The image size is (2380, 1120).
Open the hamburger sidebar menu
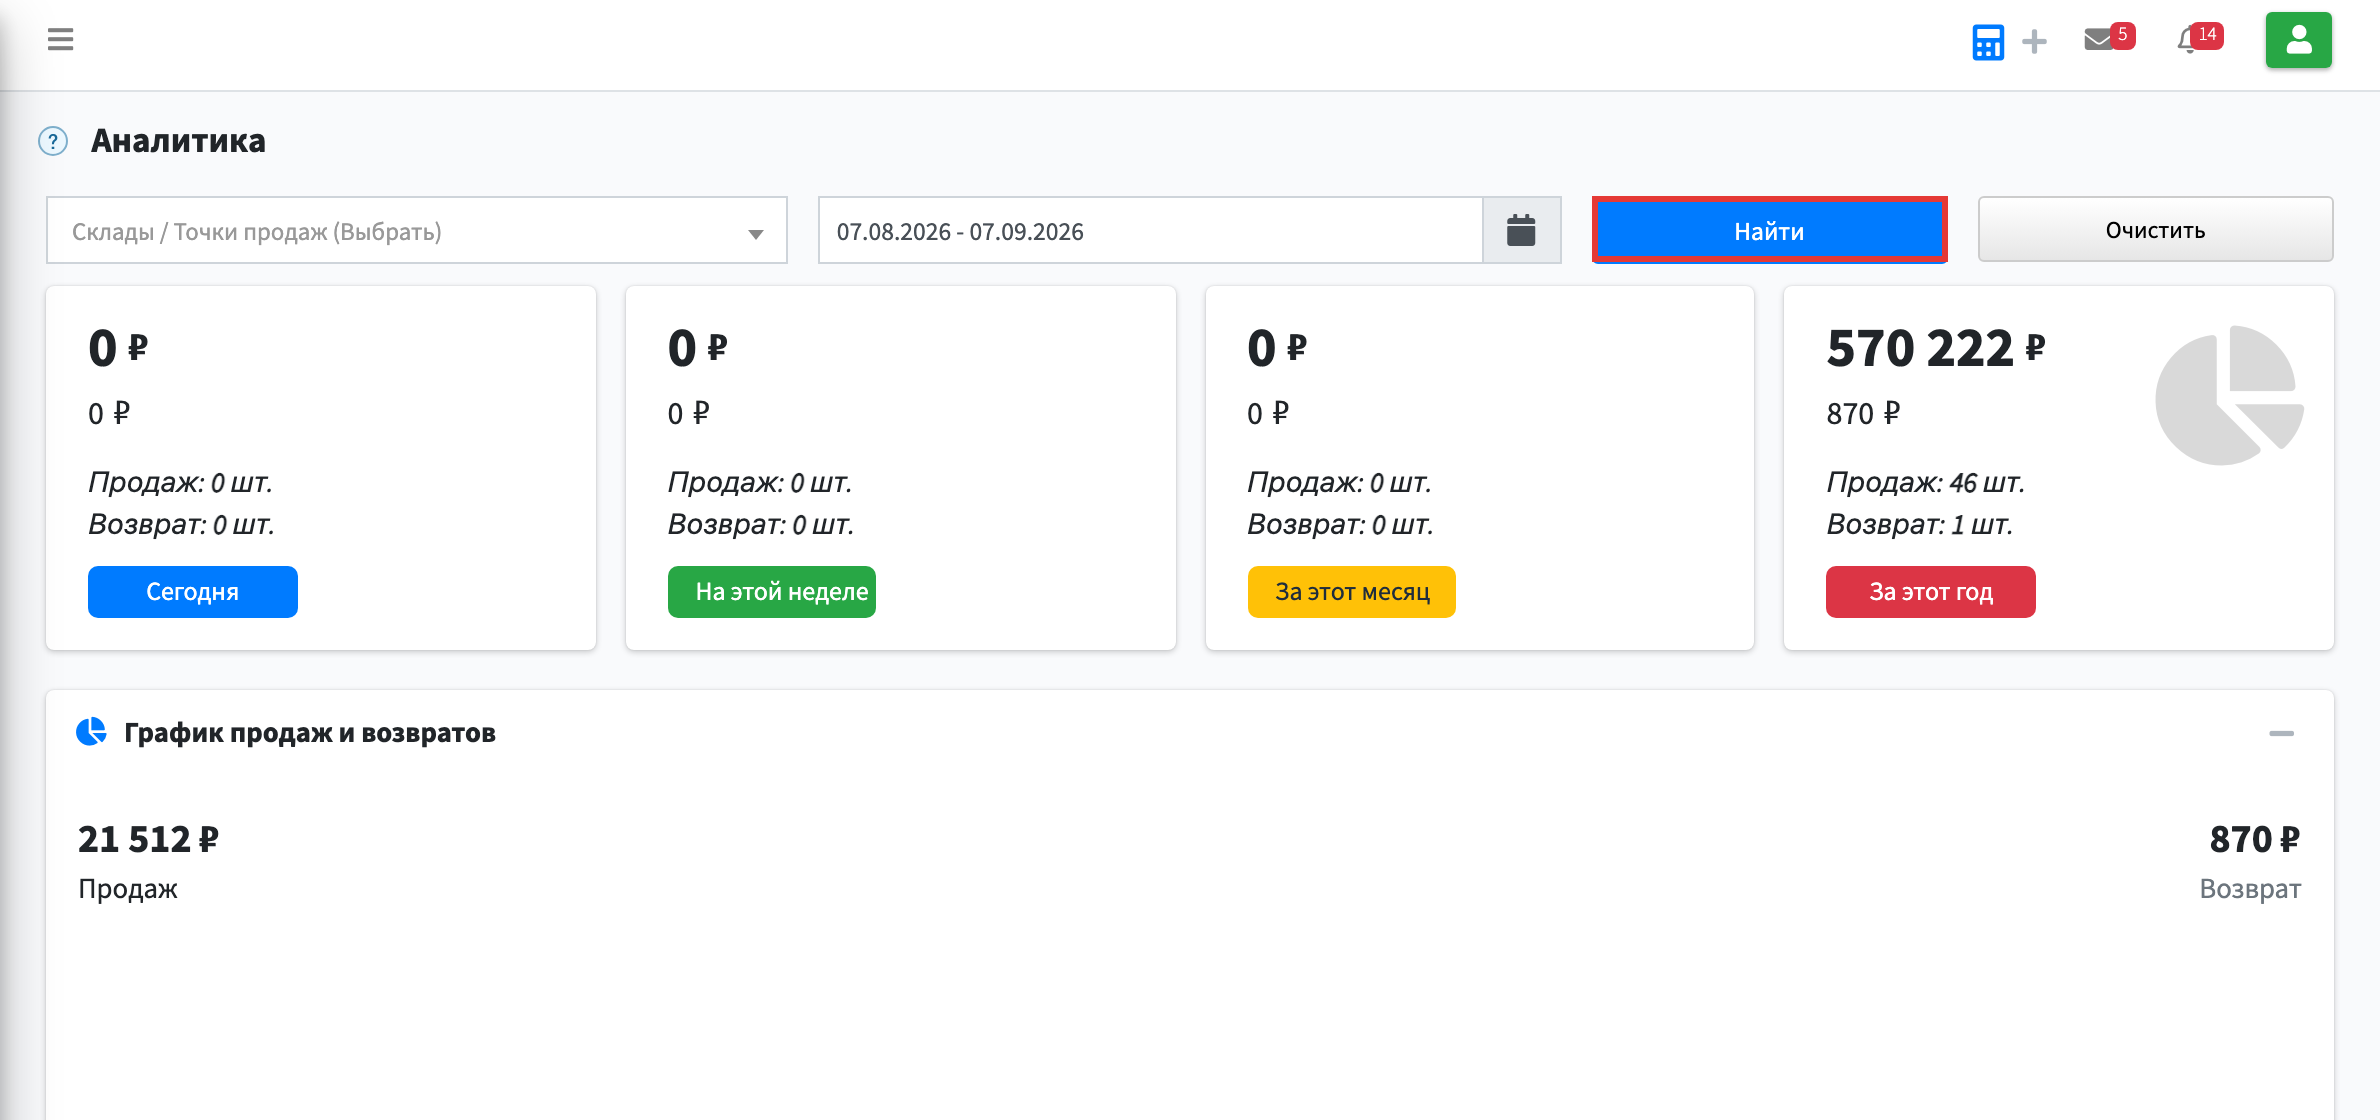point(61,40)
